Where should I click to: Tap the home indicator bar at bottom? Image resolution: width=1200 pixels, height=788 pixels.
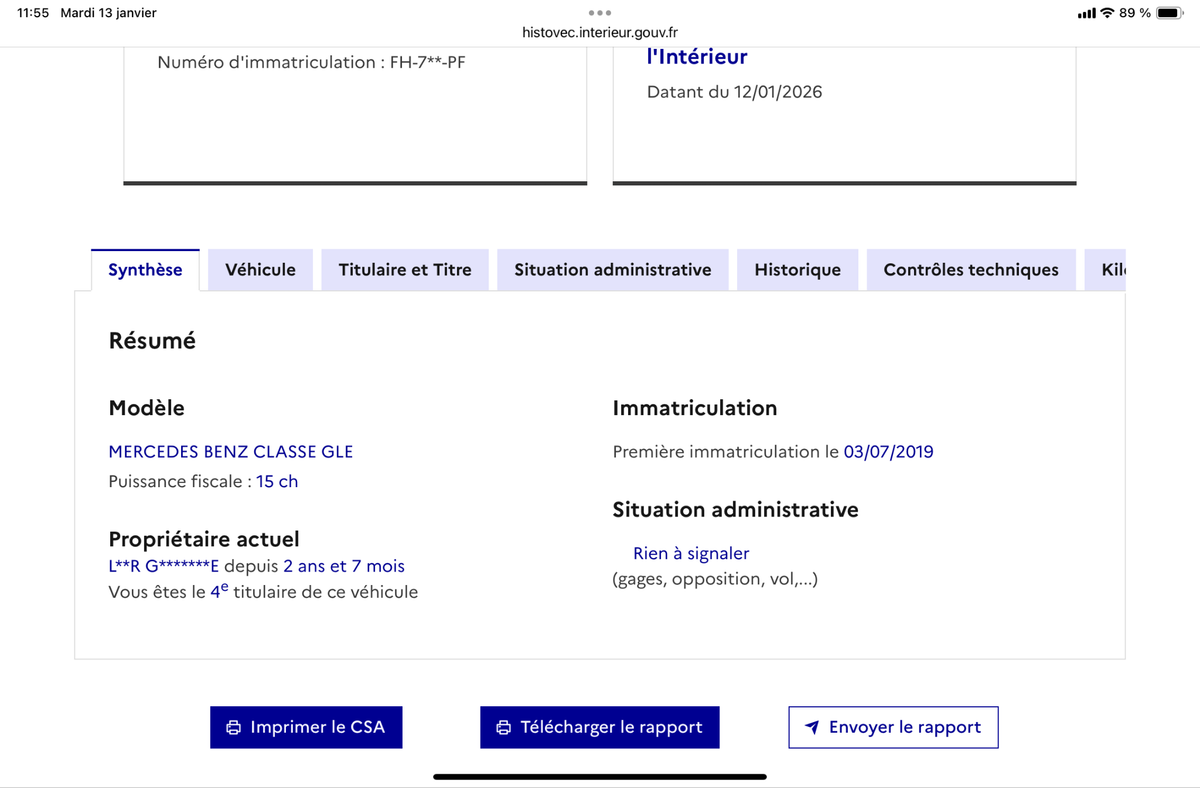[x=600, y=776]
